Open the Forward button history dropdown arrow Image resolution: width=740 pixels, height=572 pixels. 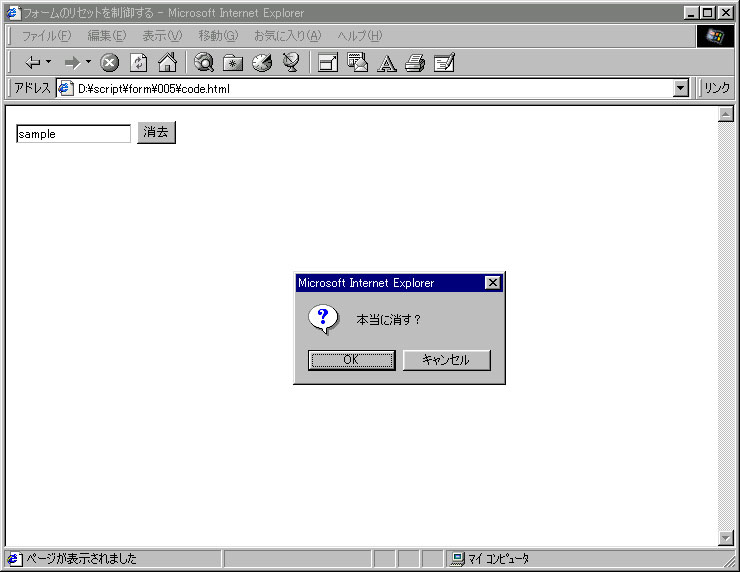(x=88, y=62)
